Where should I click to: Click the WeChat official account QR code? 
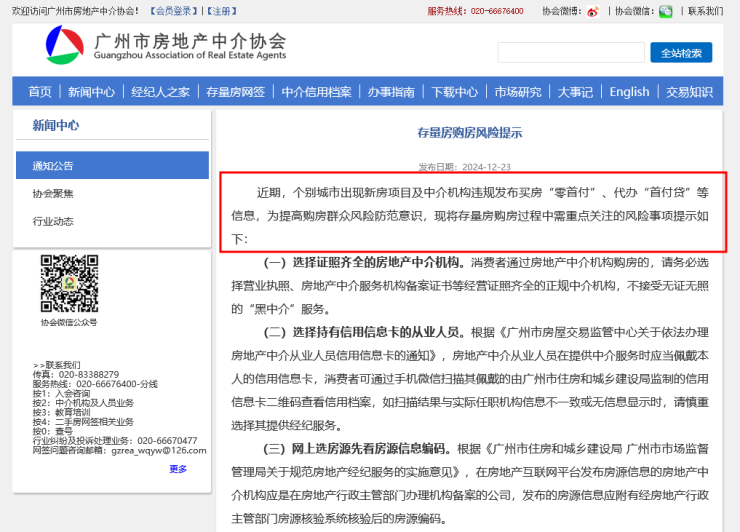pyautogui.click(x=68, y=284)
